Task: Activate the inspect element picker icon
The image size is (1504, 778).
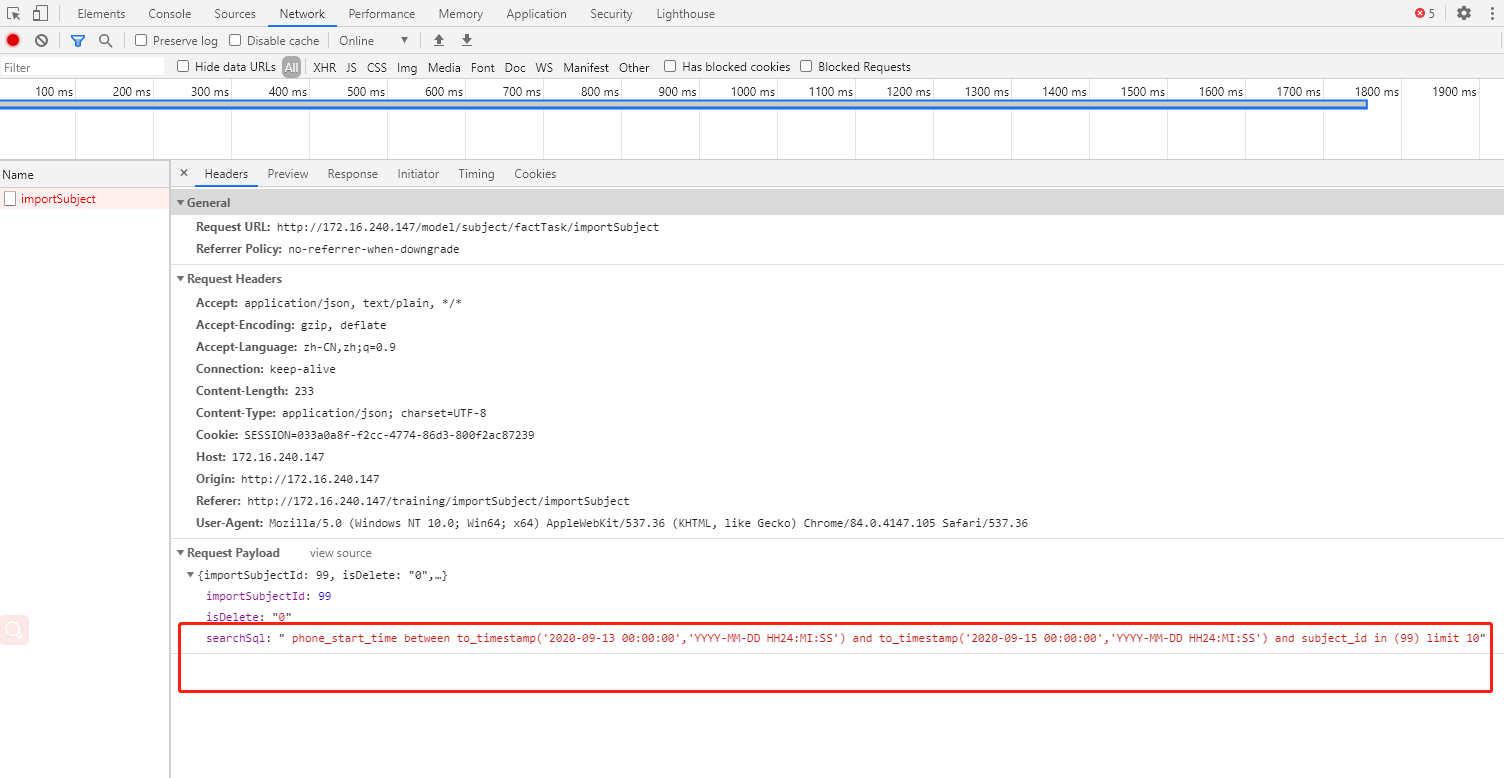Action: pyautogui.click(x=14, y=14)
